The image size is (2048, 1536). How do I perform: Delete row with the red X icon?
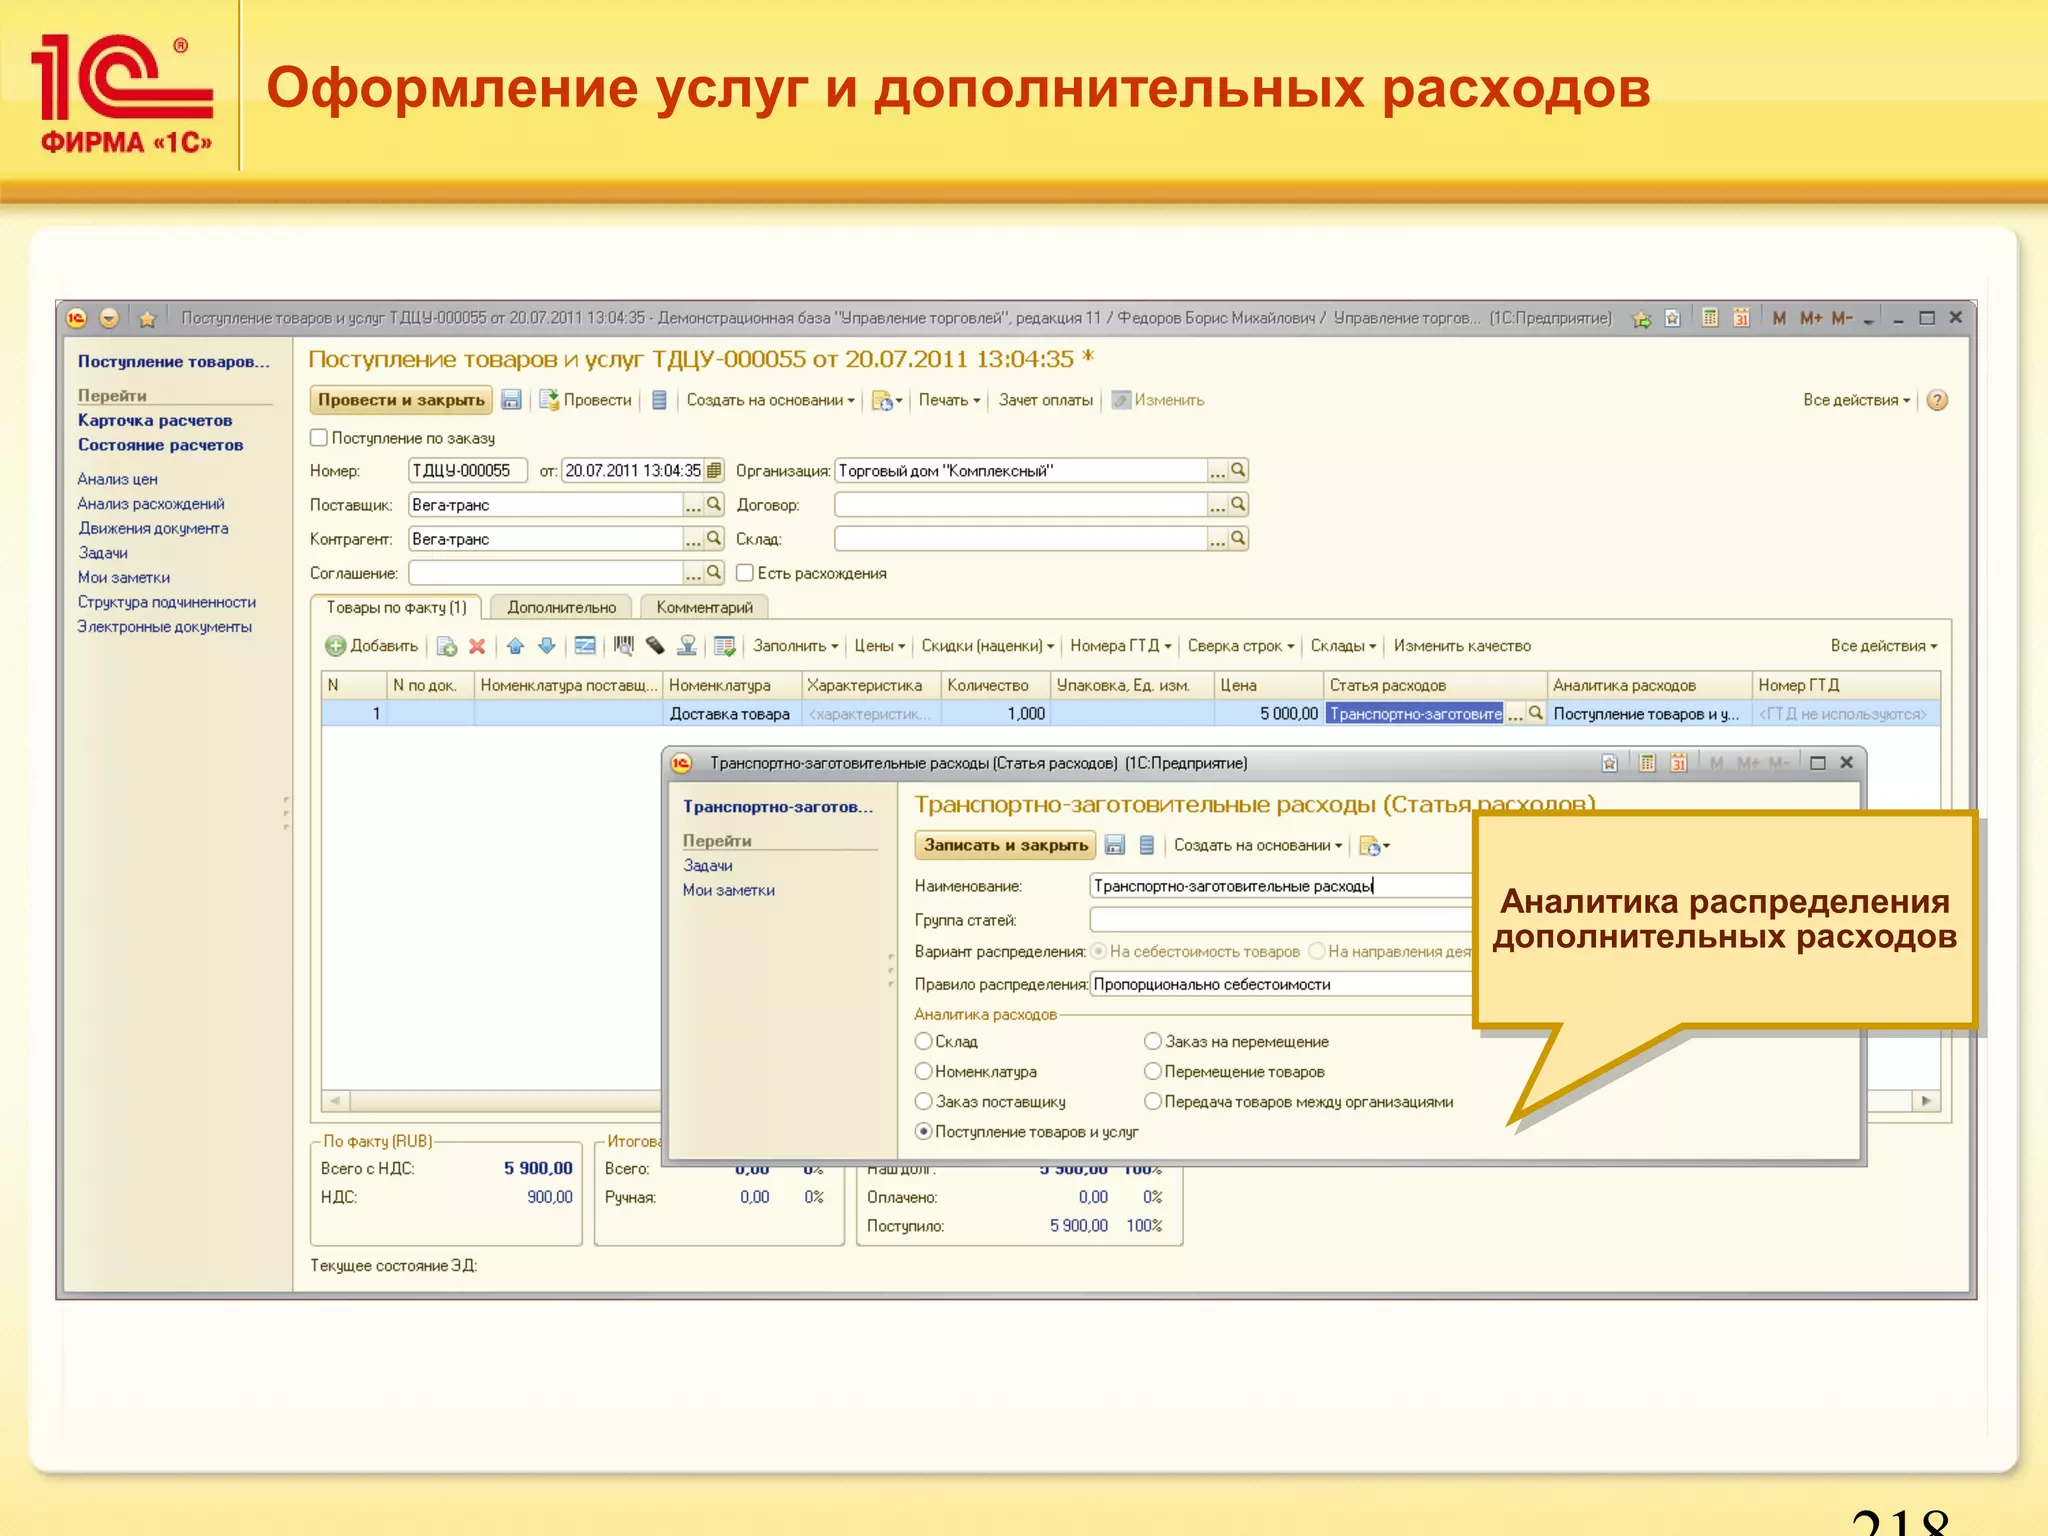(477, 646)
